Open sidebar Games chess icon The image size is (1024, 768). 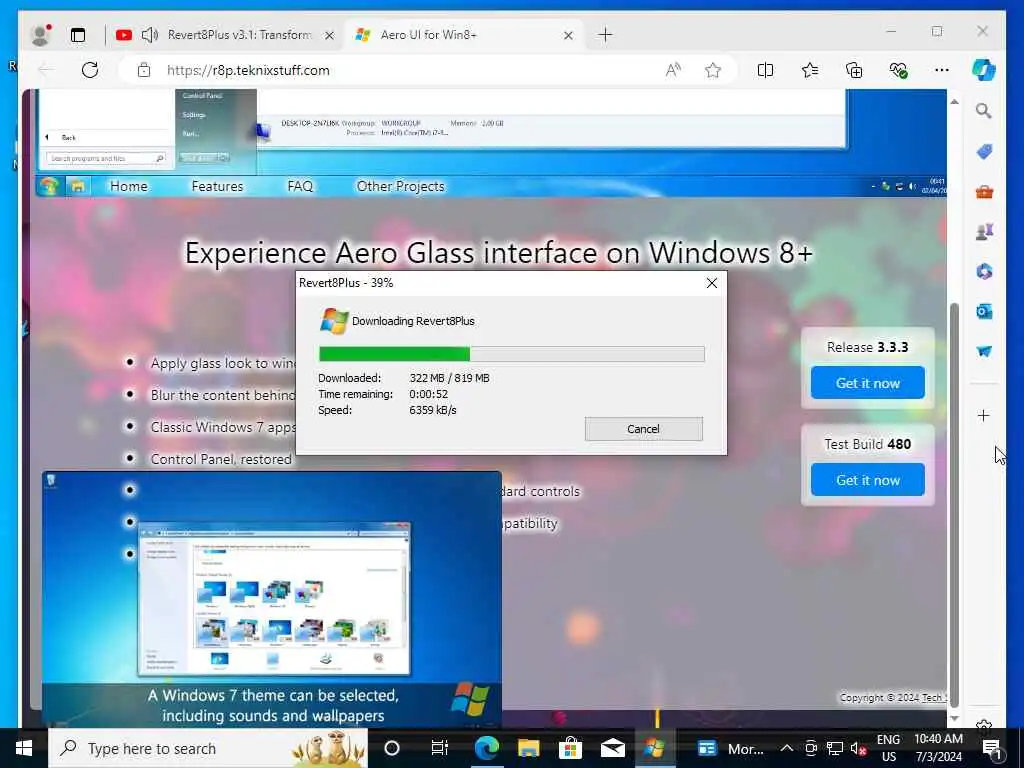tap(984, 231)
